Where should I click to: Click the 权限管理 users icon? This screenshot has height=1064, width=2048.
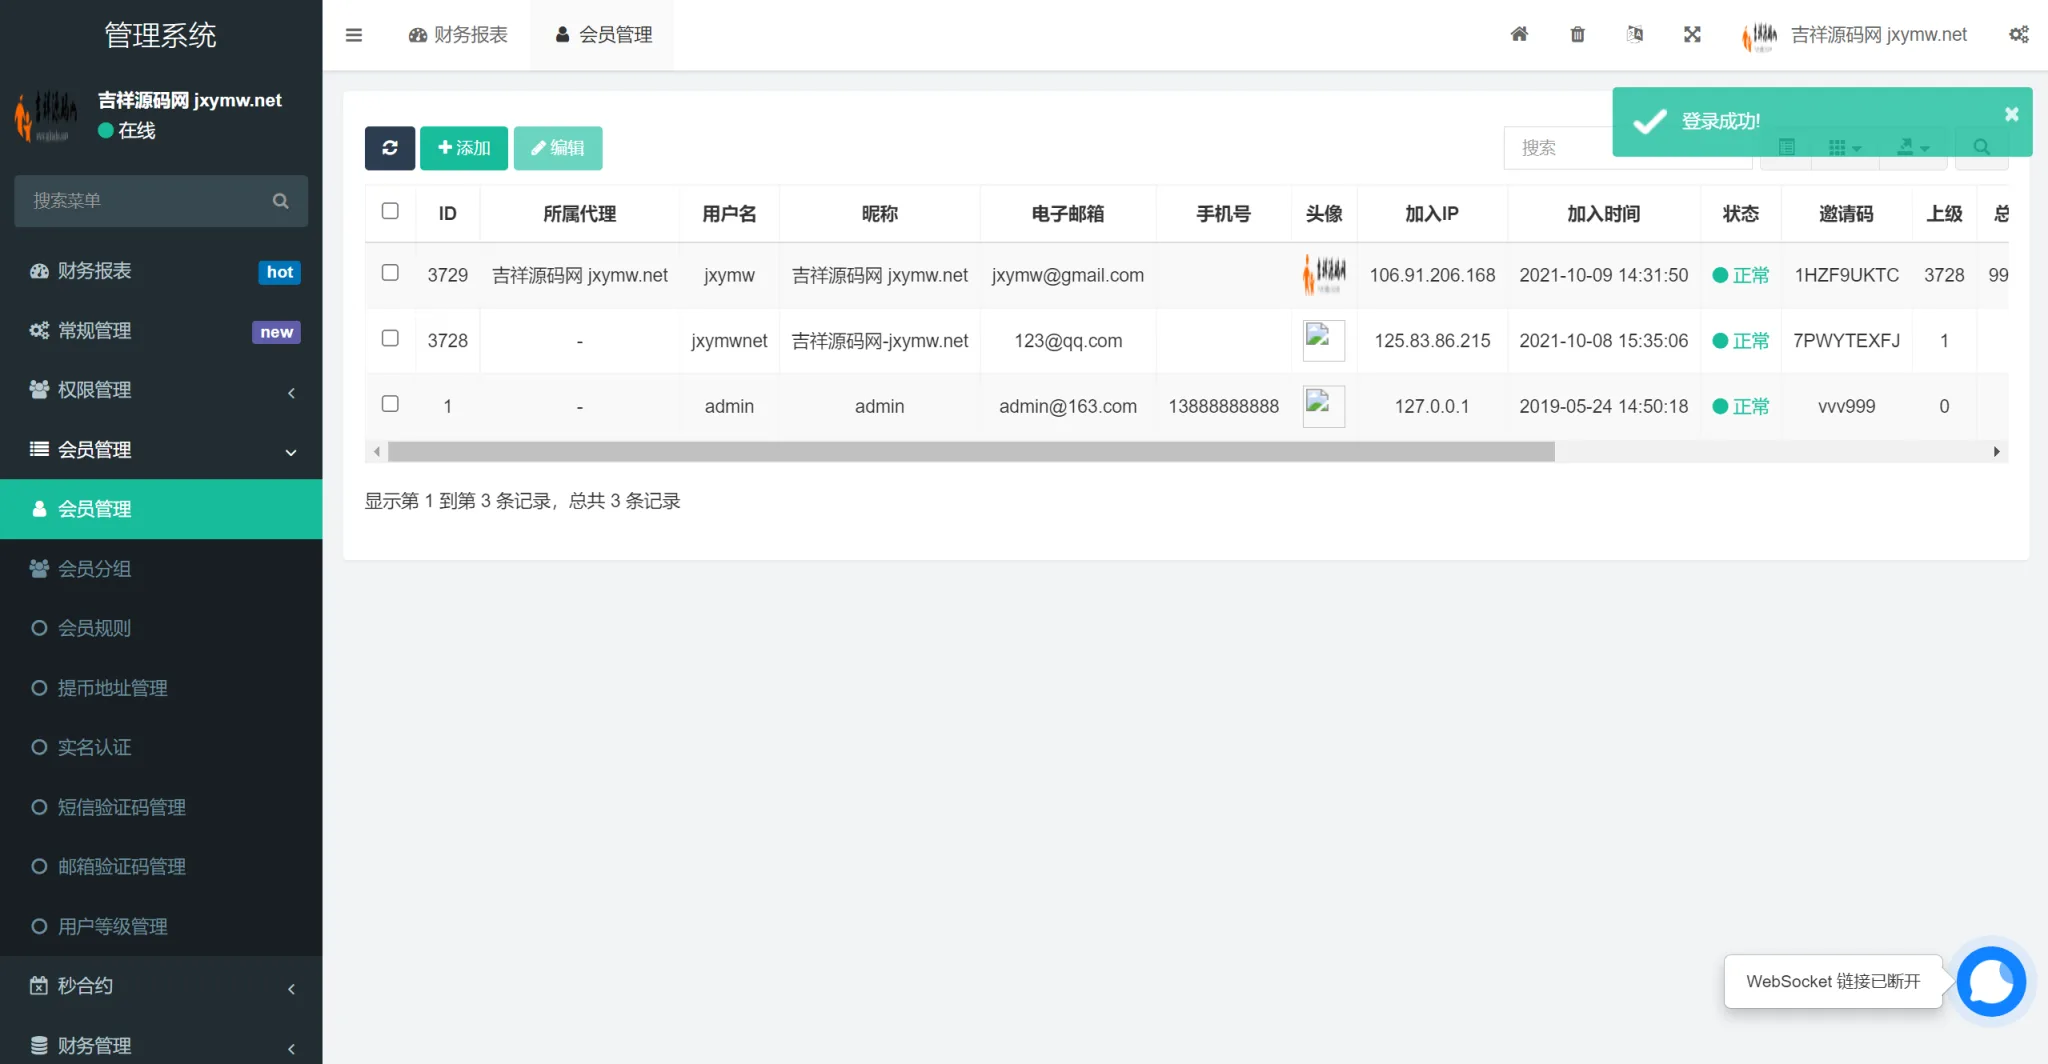pyautogui.click(x=39, y=390)
